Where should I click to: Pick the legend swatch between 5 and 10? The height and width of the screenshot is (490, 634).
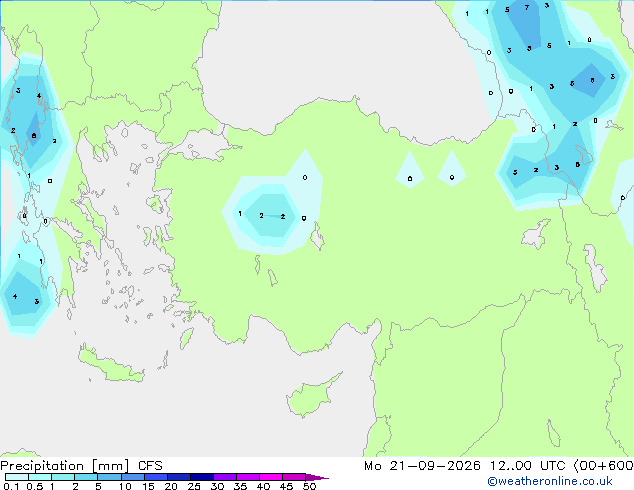(109, 477)
